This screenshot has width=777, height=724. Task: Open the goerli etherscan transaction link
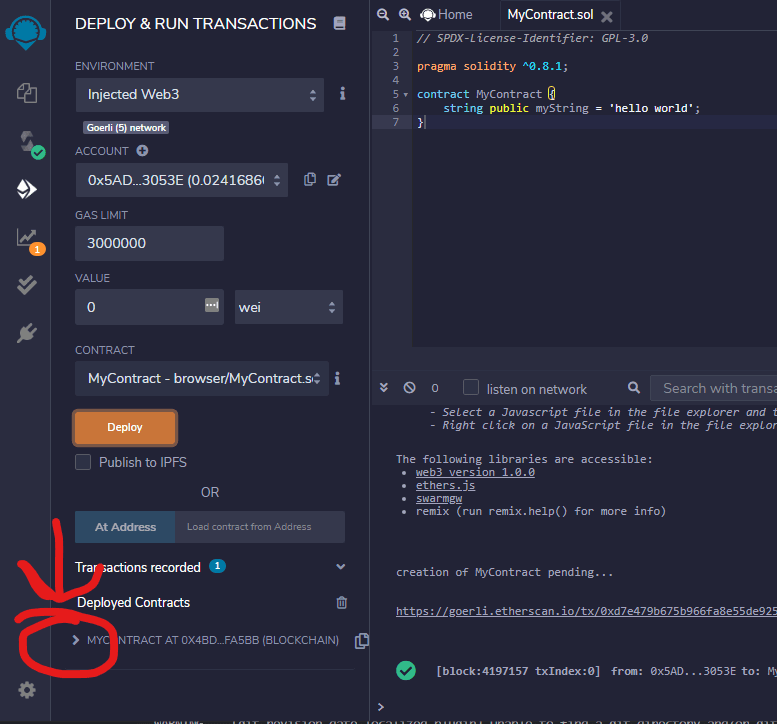tap(586, 611)
